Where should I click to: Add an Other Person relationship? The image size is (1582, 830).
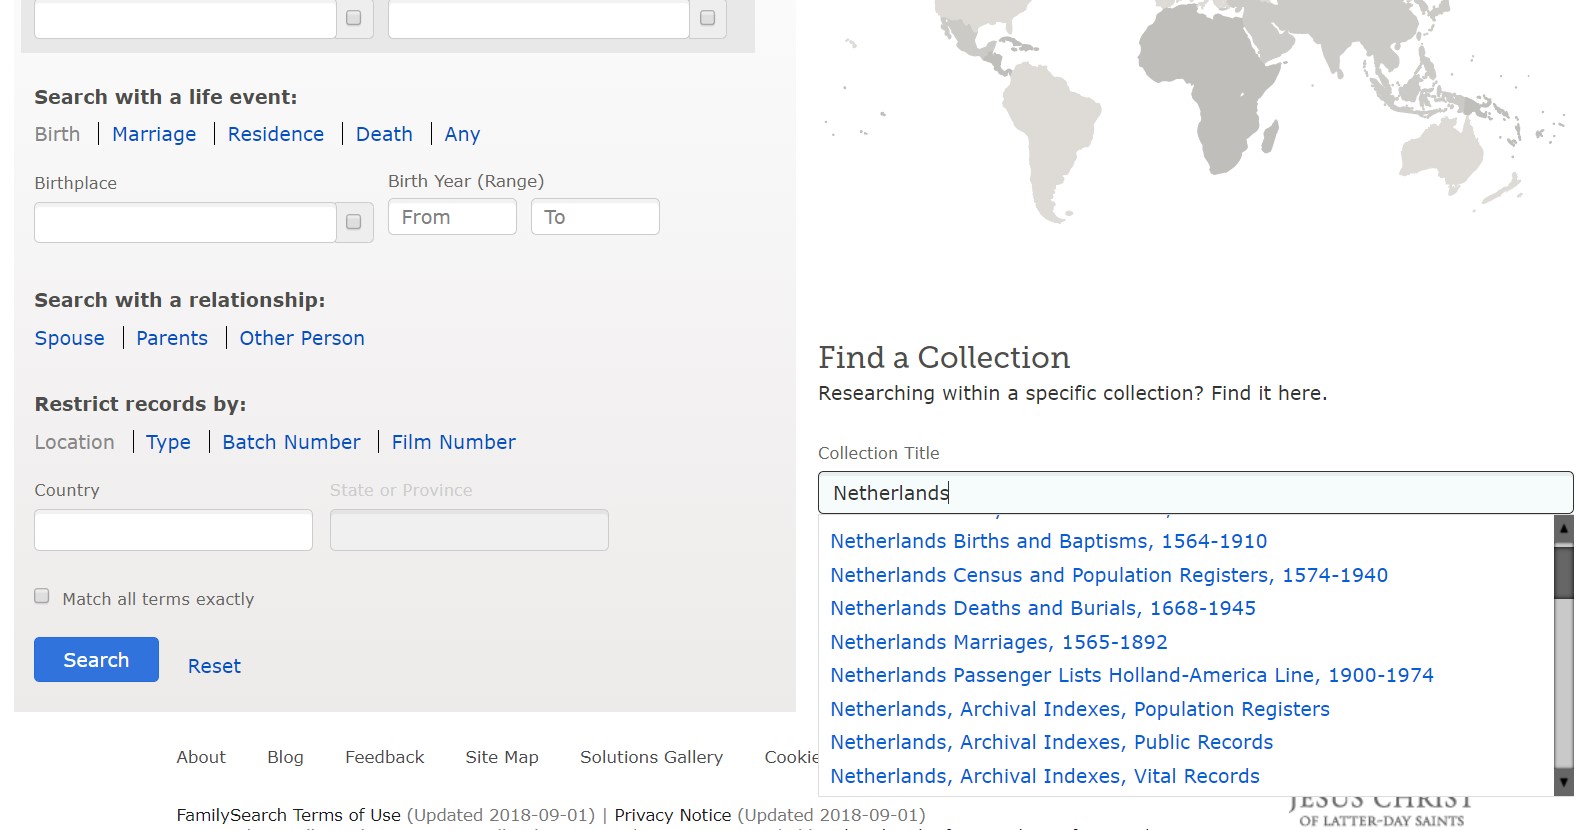coord(302,338)
